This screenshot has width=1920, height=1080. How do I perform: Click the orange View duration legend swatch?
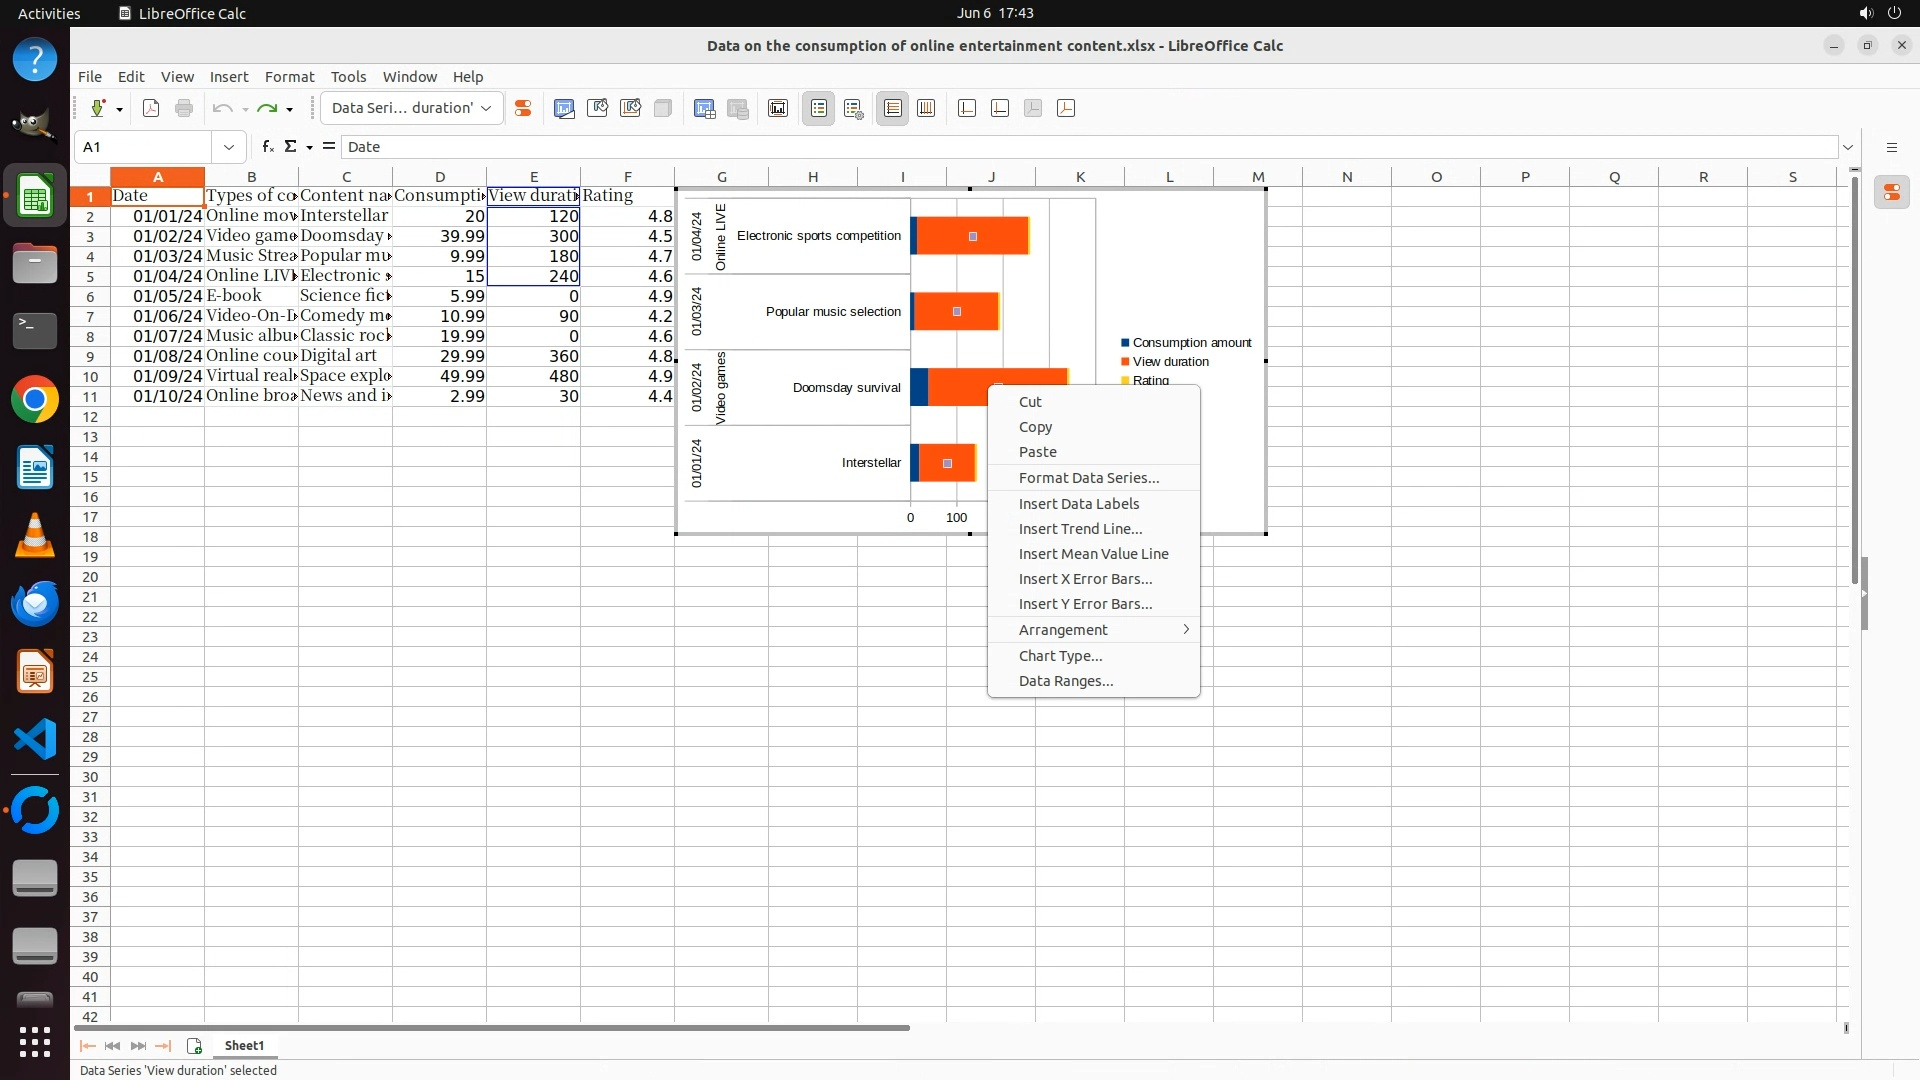(1125, 362)
